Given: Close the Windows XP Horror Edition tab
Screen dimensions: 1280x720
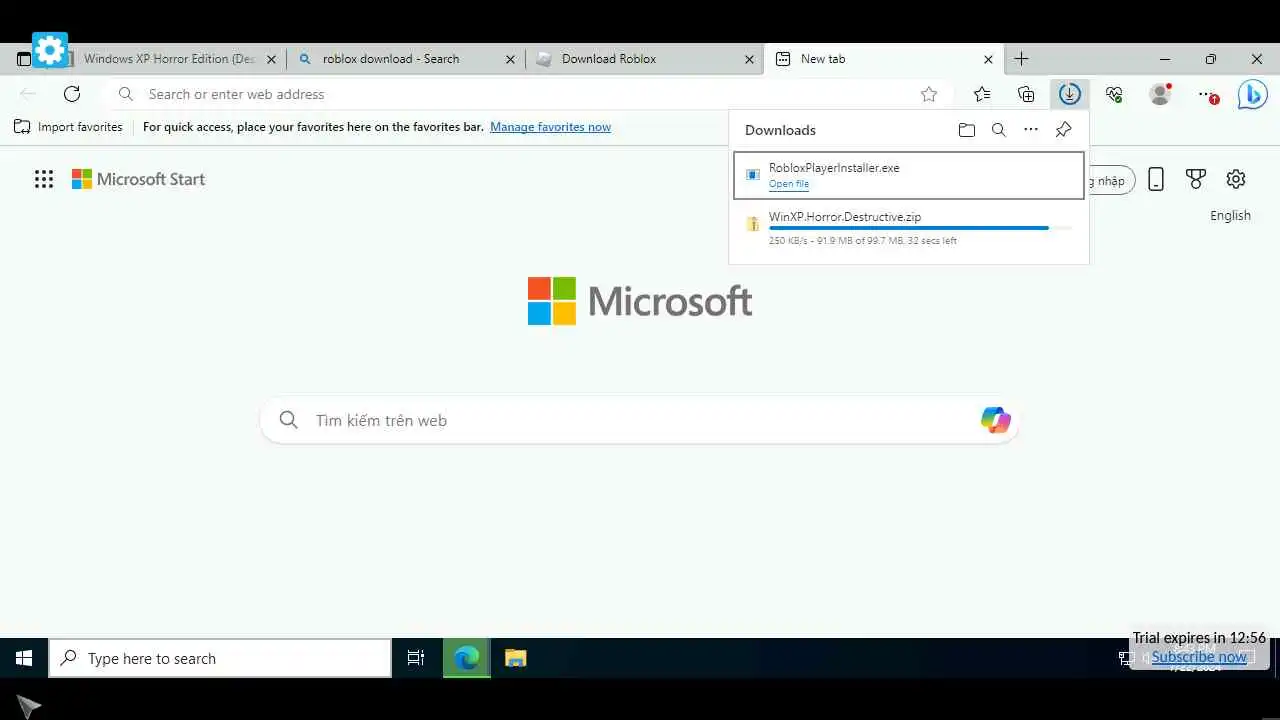Looking at the screenshot, I should 271,59.
